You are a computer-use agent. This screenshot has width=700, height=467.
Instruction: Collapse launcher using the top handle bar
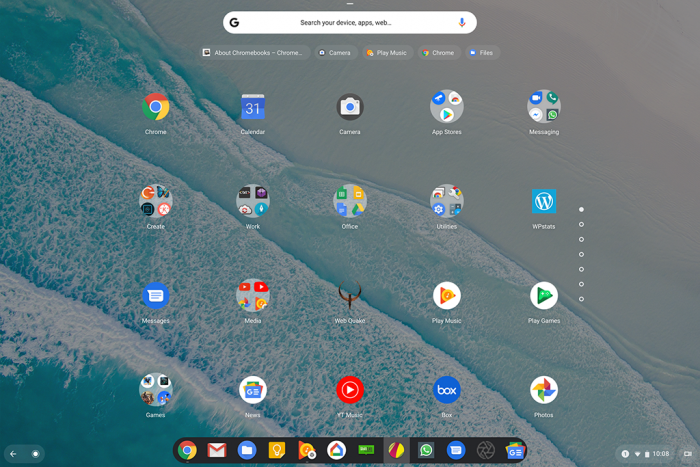(350, 4)
